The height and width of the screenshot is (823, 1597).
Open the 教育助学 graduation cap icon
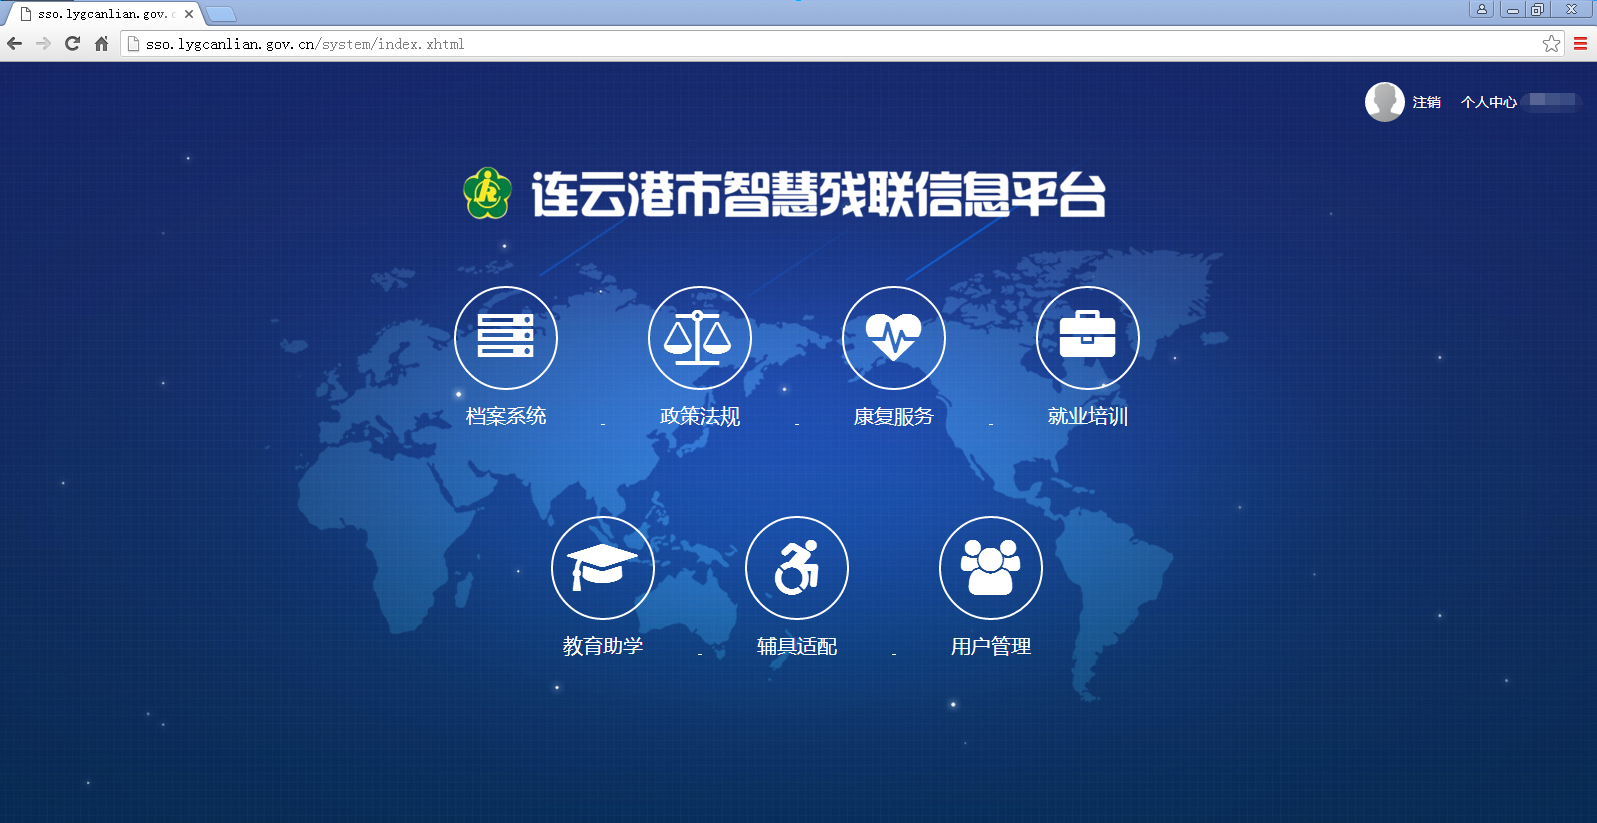click(602, 568)
